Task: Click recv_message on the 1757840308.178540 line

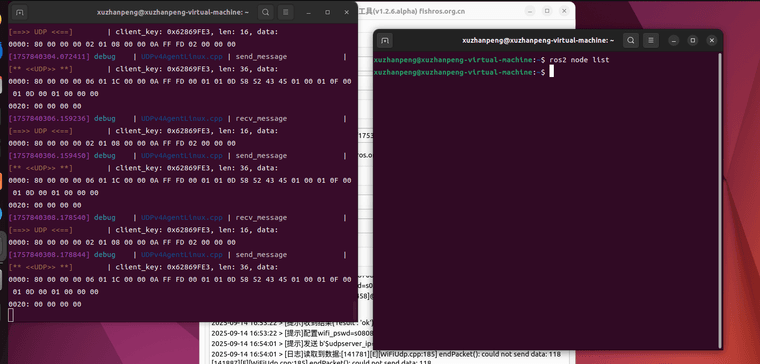Action: click(x=261, y=218)
